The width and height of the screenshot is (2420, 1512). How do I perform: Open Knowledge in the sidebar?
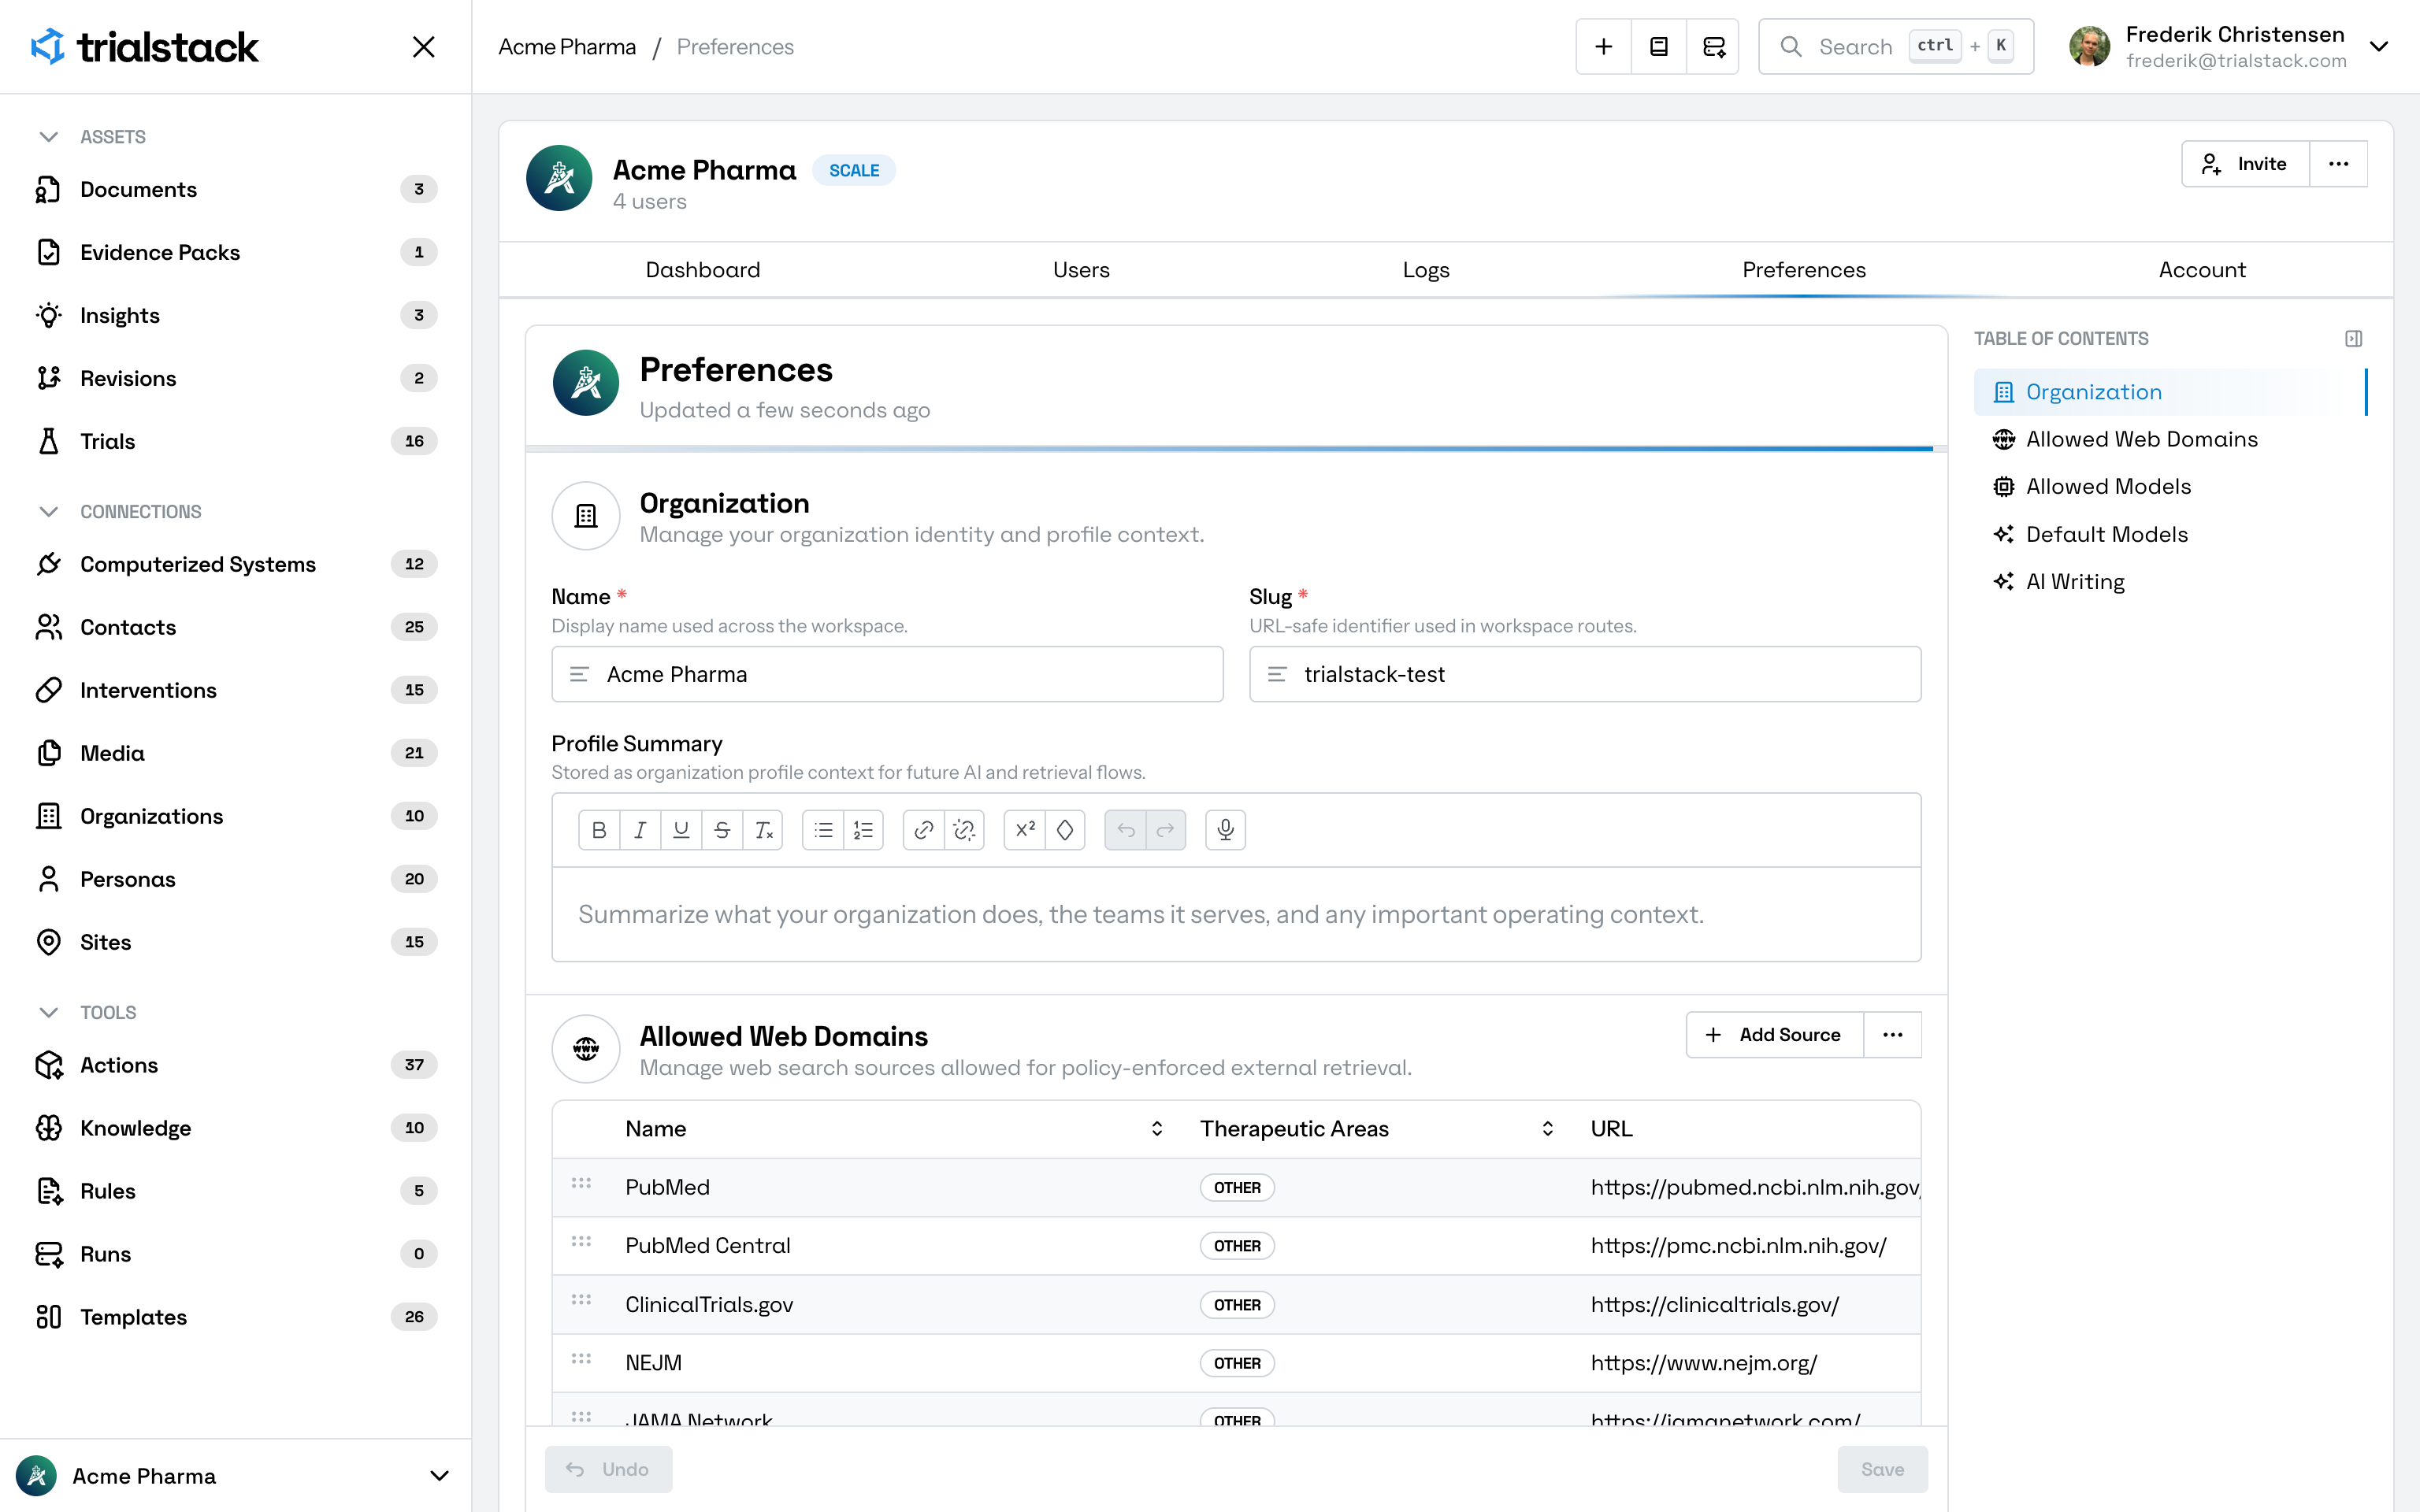235,1129
